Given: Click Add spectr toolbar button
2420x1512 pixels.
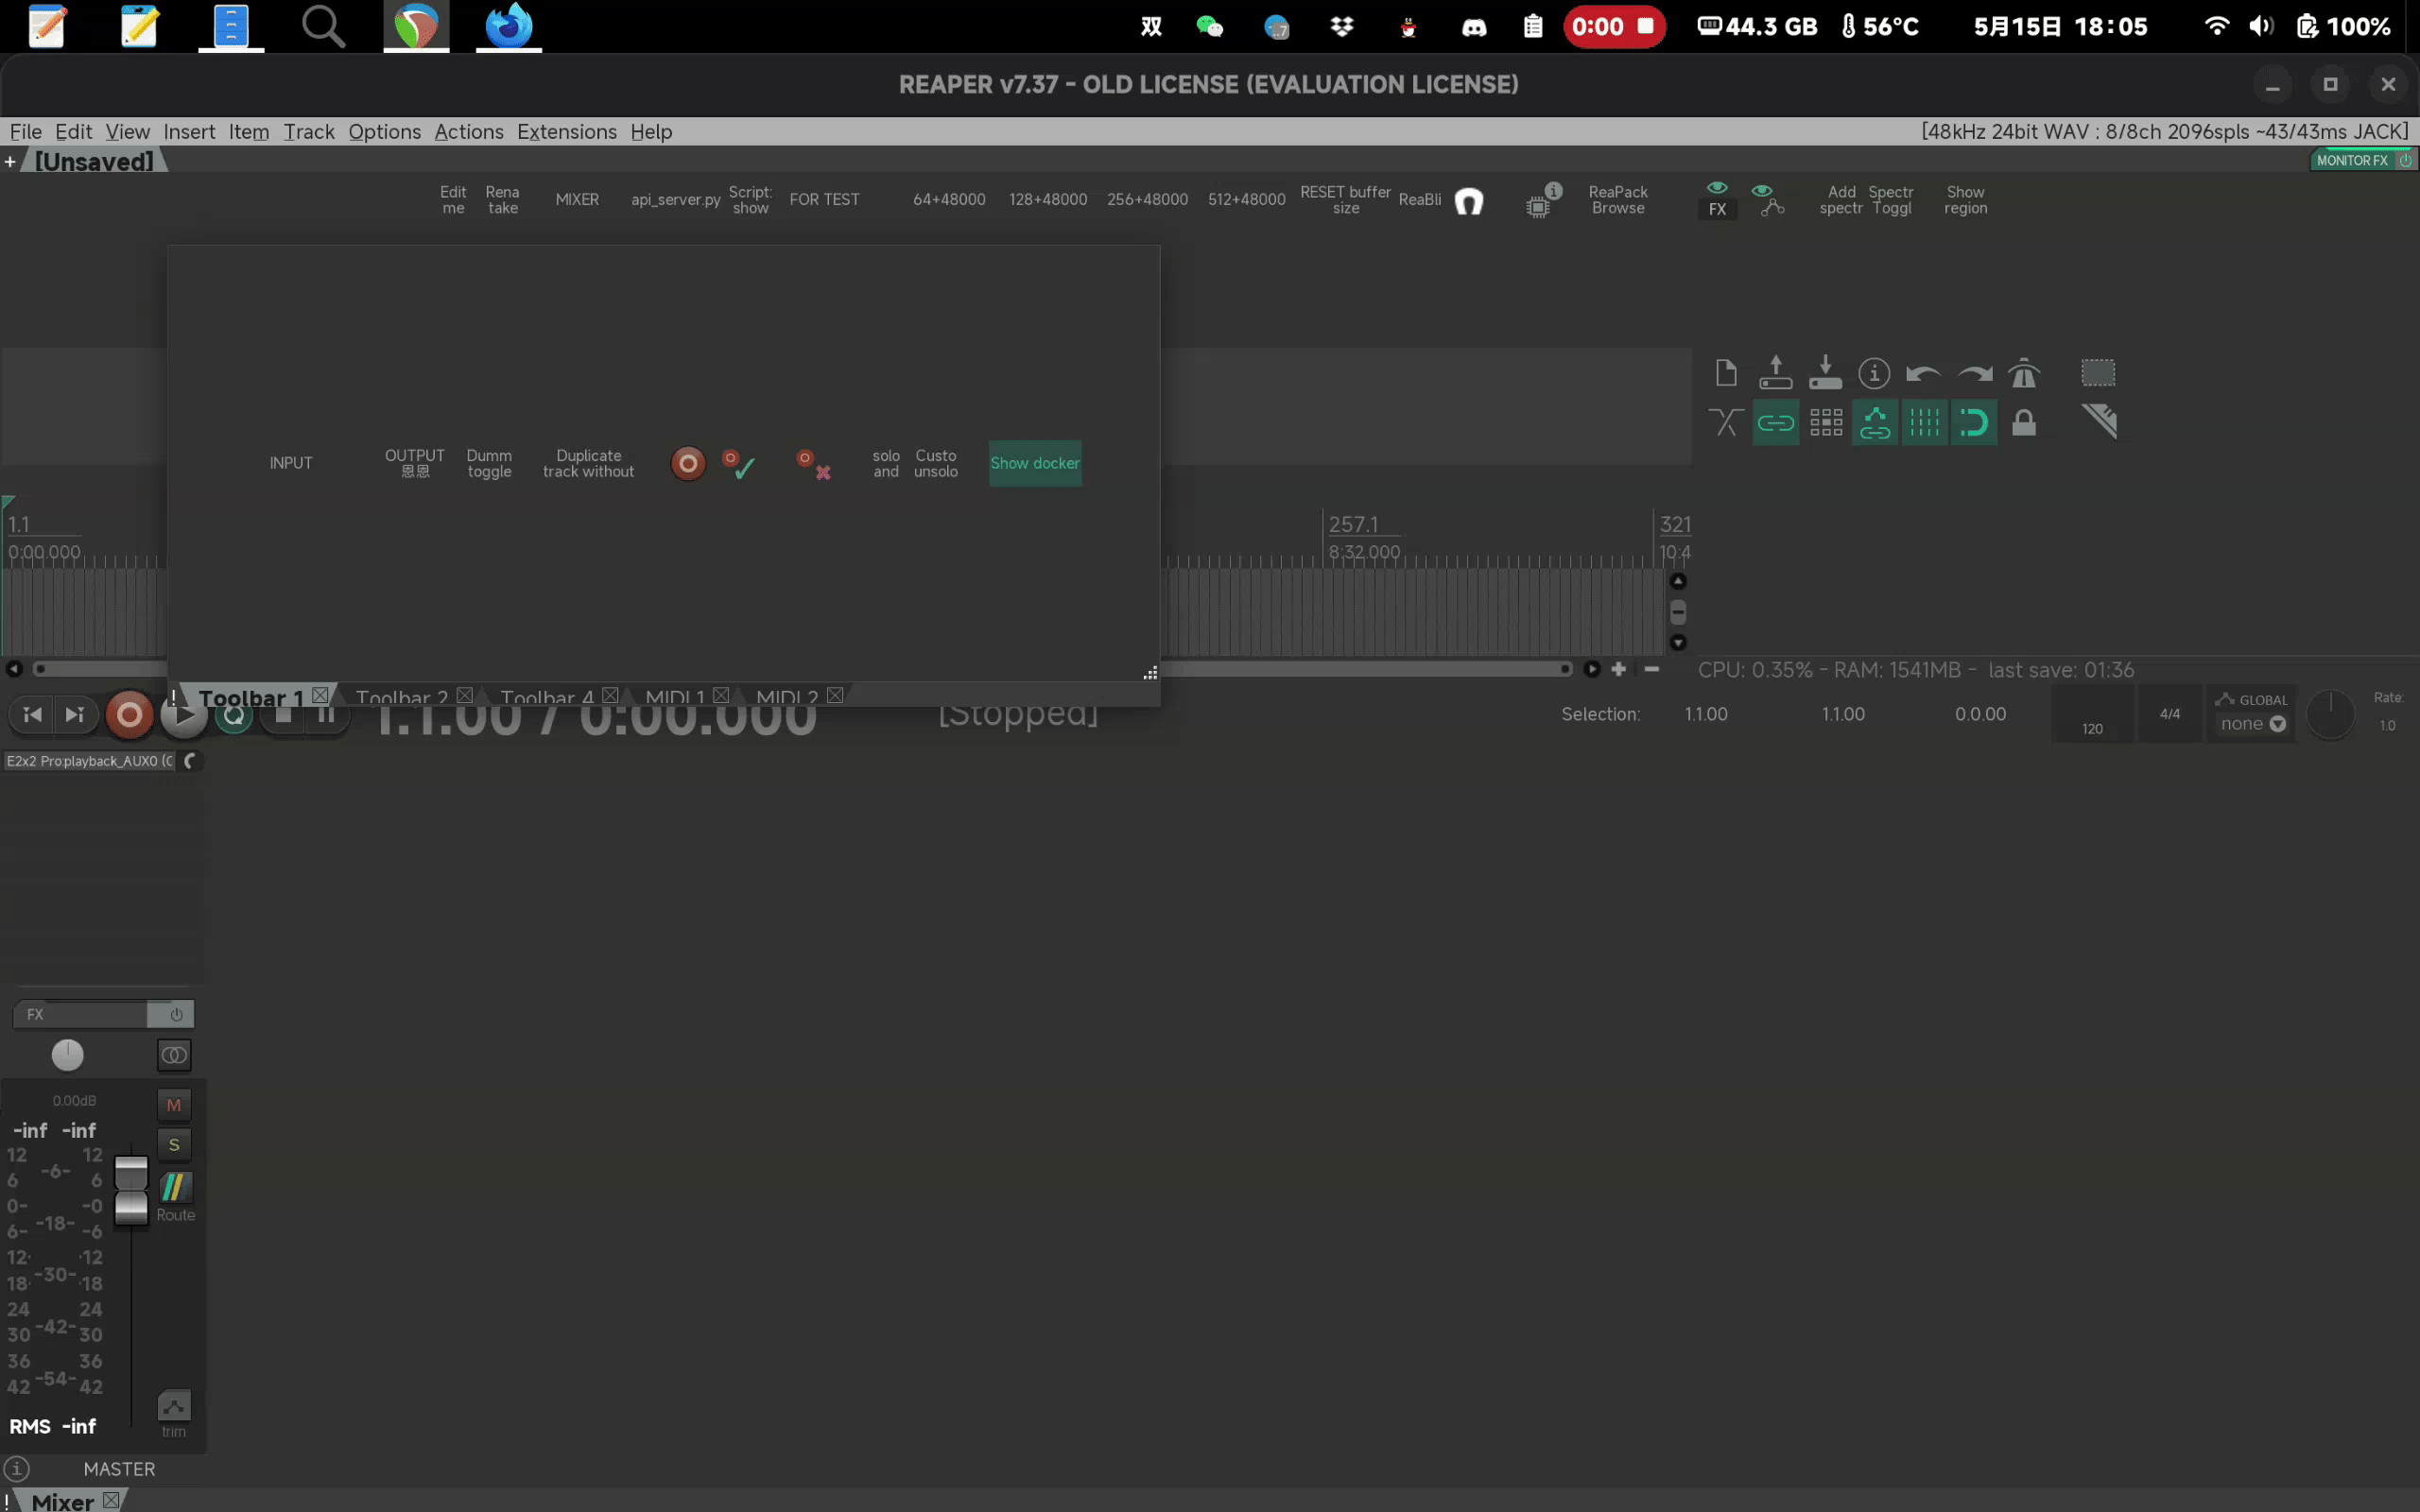Looking at the screenshot, I should (x=1840, y=200).
